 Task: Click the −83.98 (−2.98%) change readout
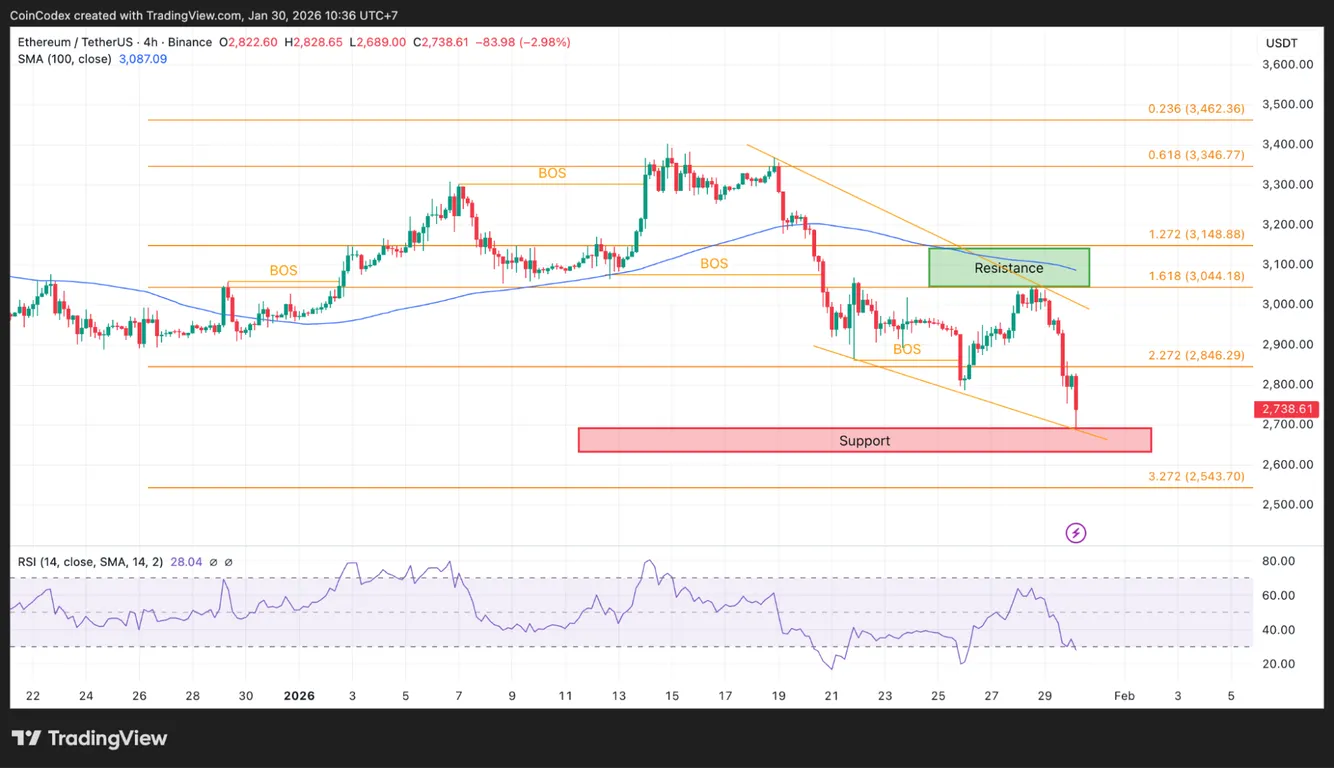(523, 42)
